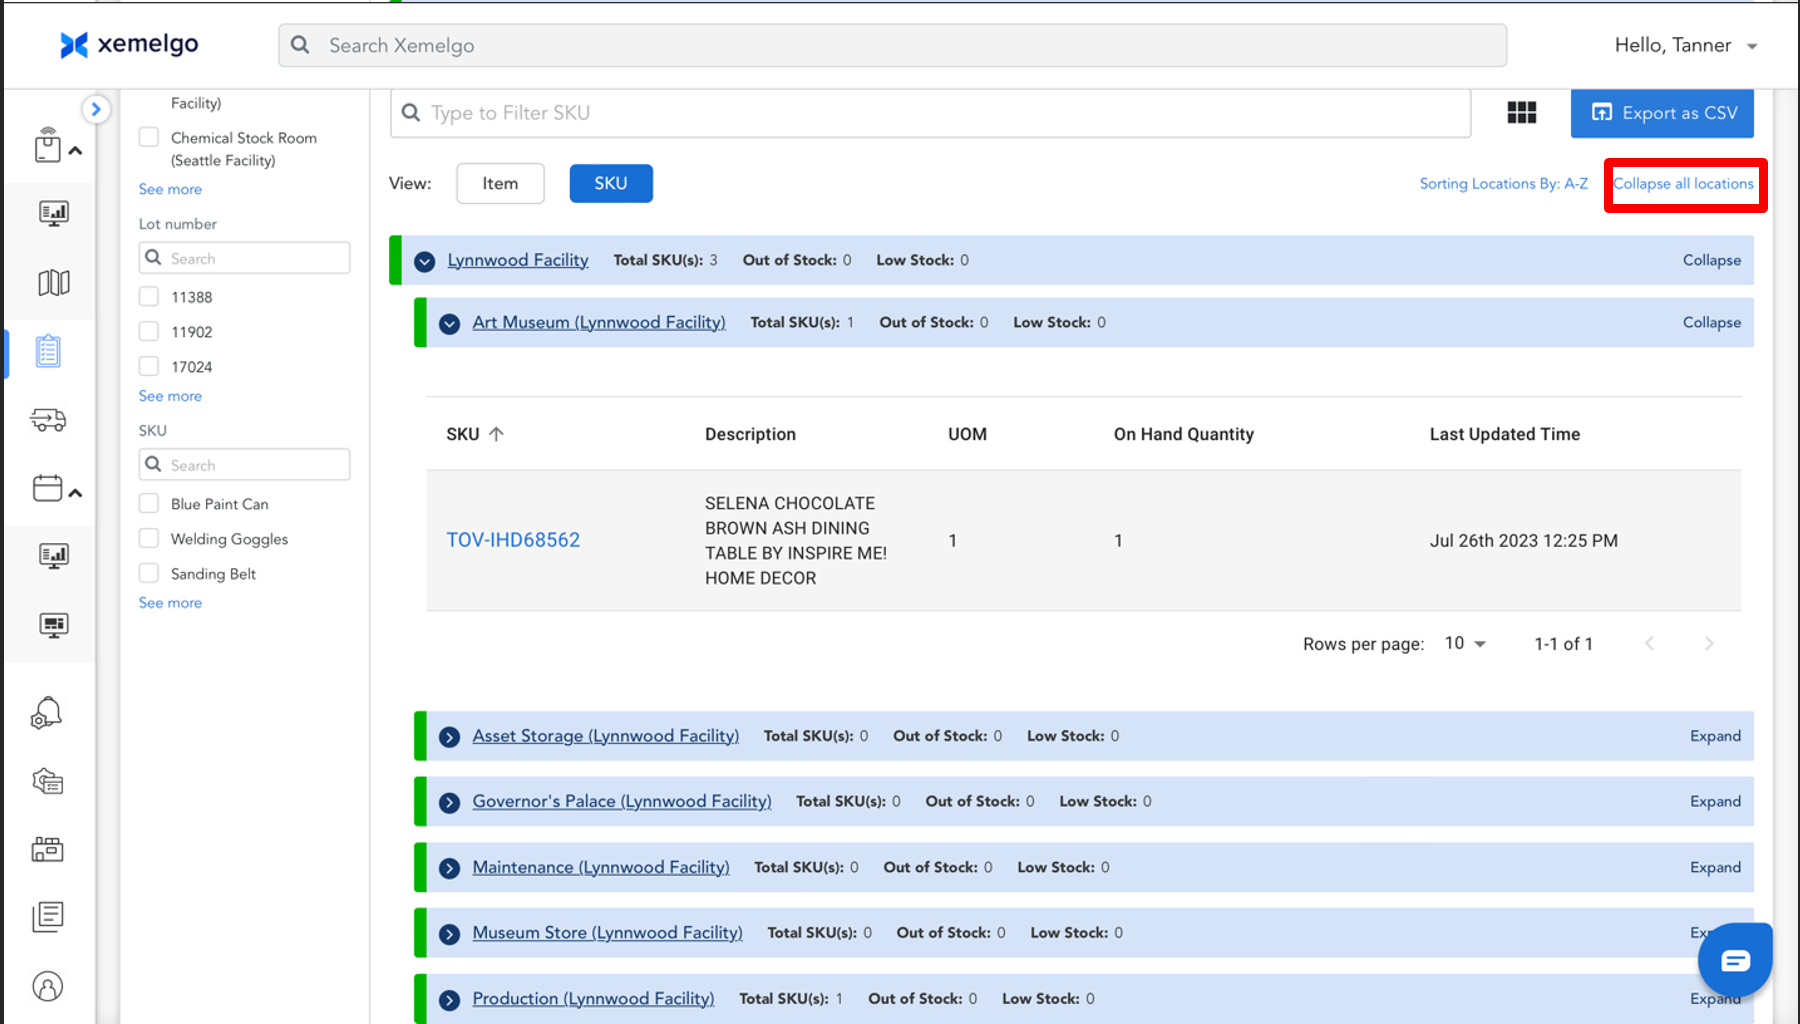This screenshot has width=1800, height=1024.
Task: Click the magnifier icon in Search Xemelgo bar
Action: [x=300, y=45]
